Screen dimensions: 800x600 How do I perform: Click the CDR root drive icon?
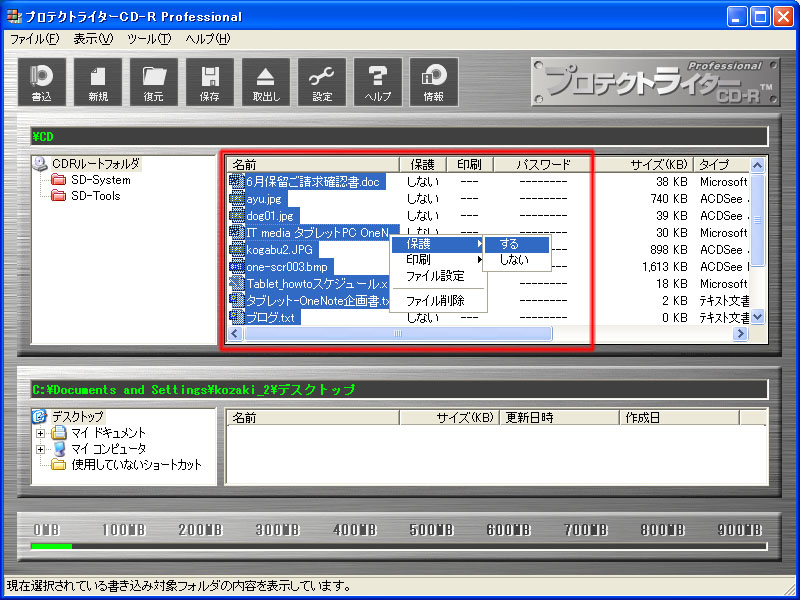tap(40, 164)
